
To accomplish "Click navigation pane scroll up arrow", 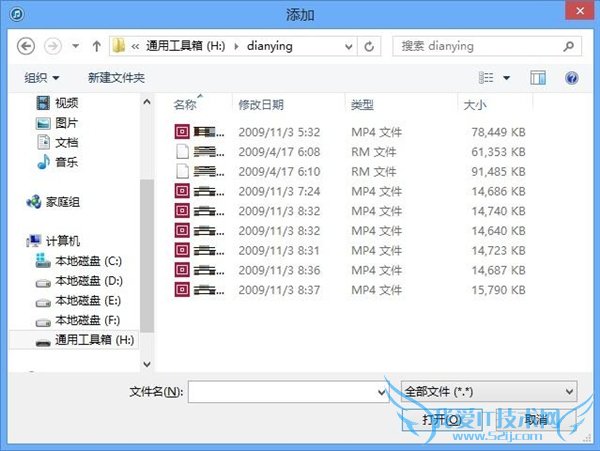I will point(147,102).
